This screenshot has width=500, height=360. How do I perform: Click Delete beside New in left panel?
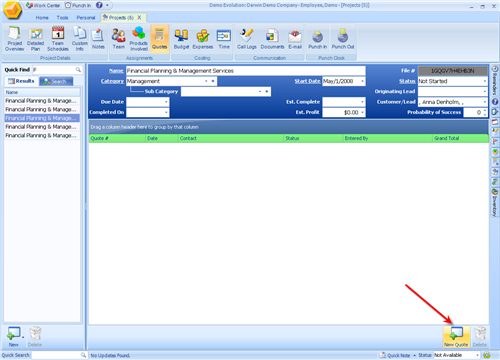click(35, 337)
